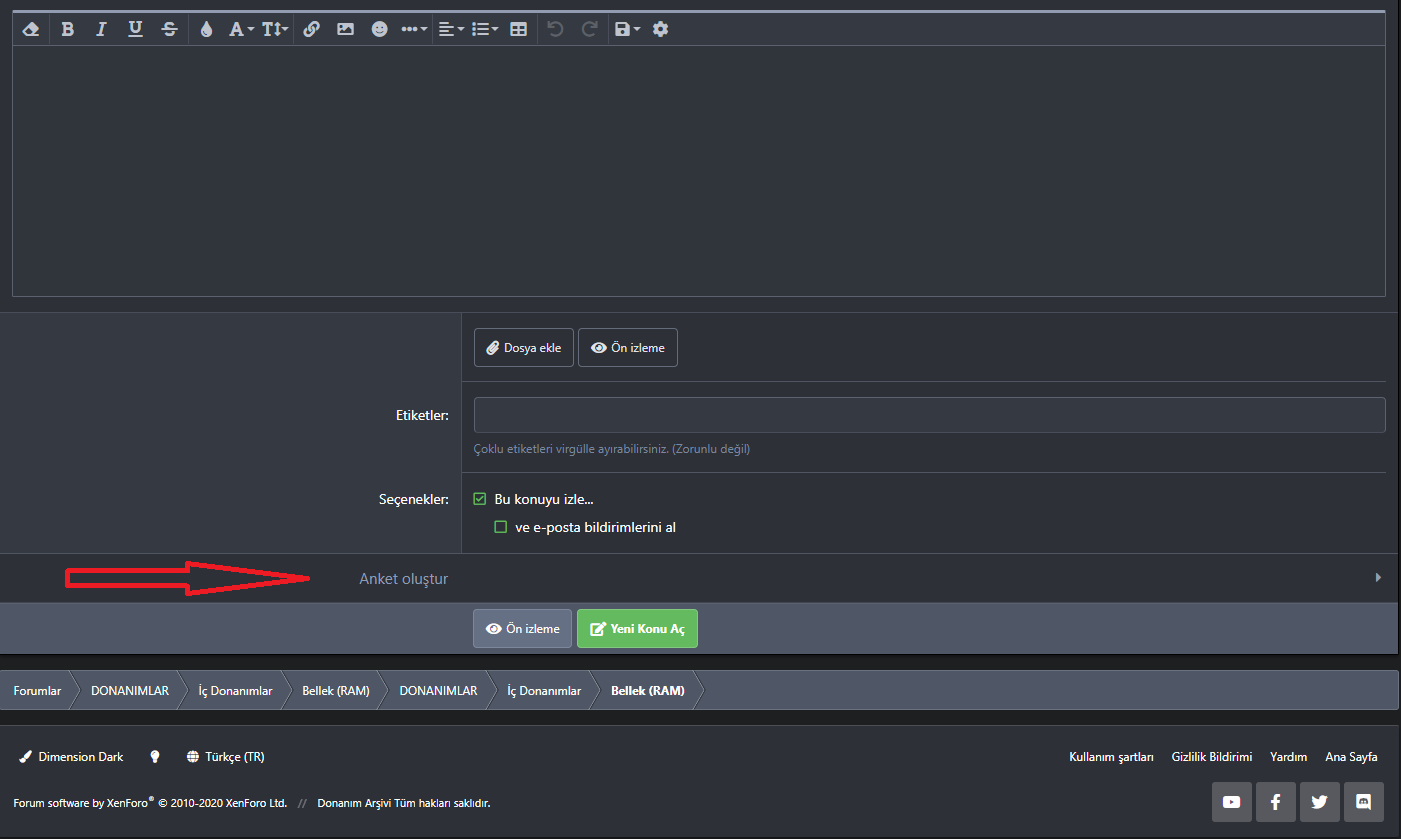
Task: Open the smiley emoji picker
Action: pos(379,29)
